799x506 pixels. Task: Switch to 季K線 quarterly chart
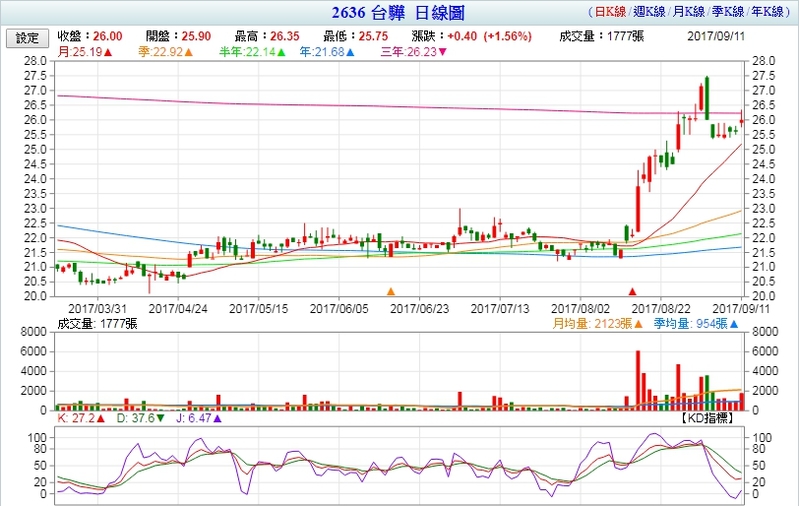pos(728,12)
